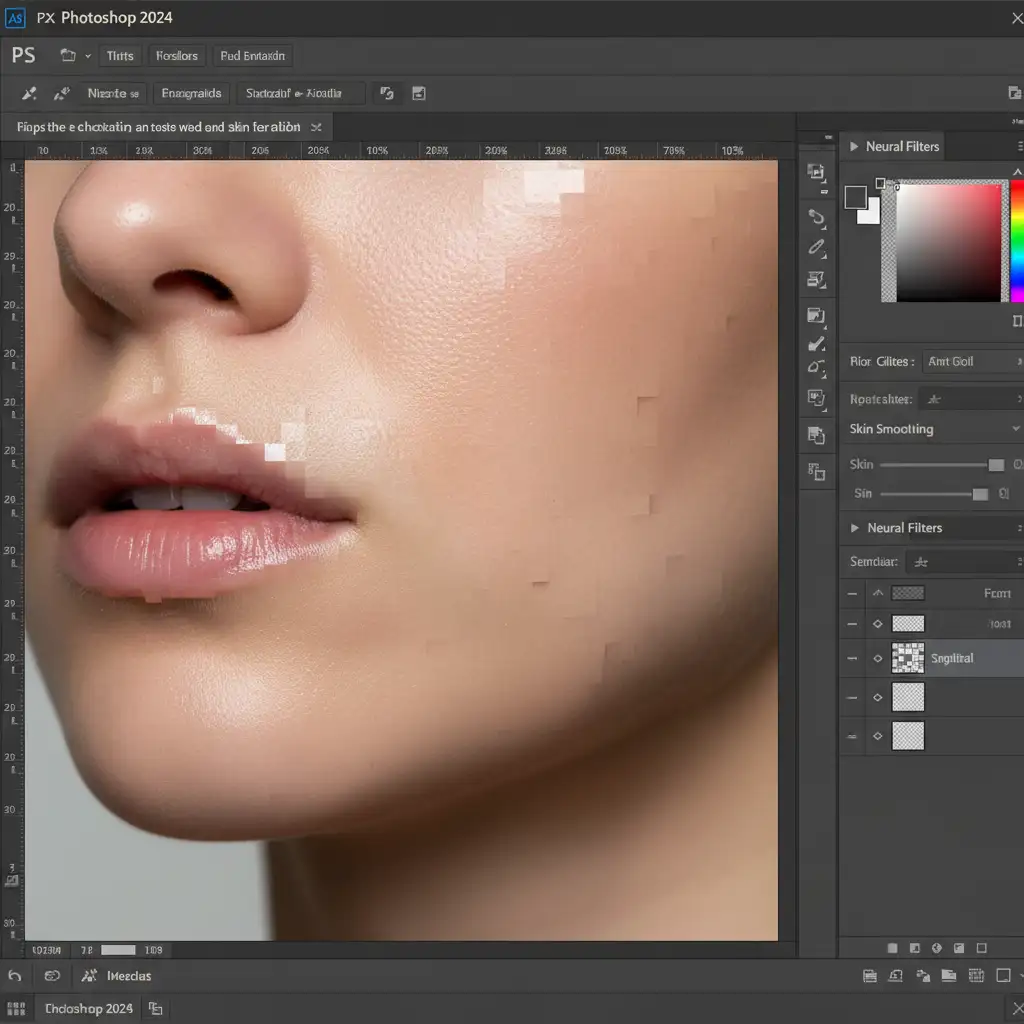This screenshot has width=1024, height=1024.
Task: Click the Nisazte button in the options bar
Action: 112,93
